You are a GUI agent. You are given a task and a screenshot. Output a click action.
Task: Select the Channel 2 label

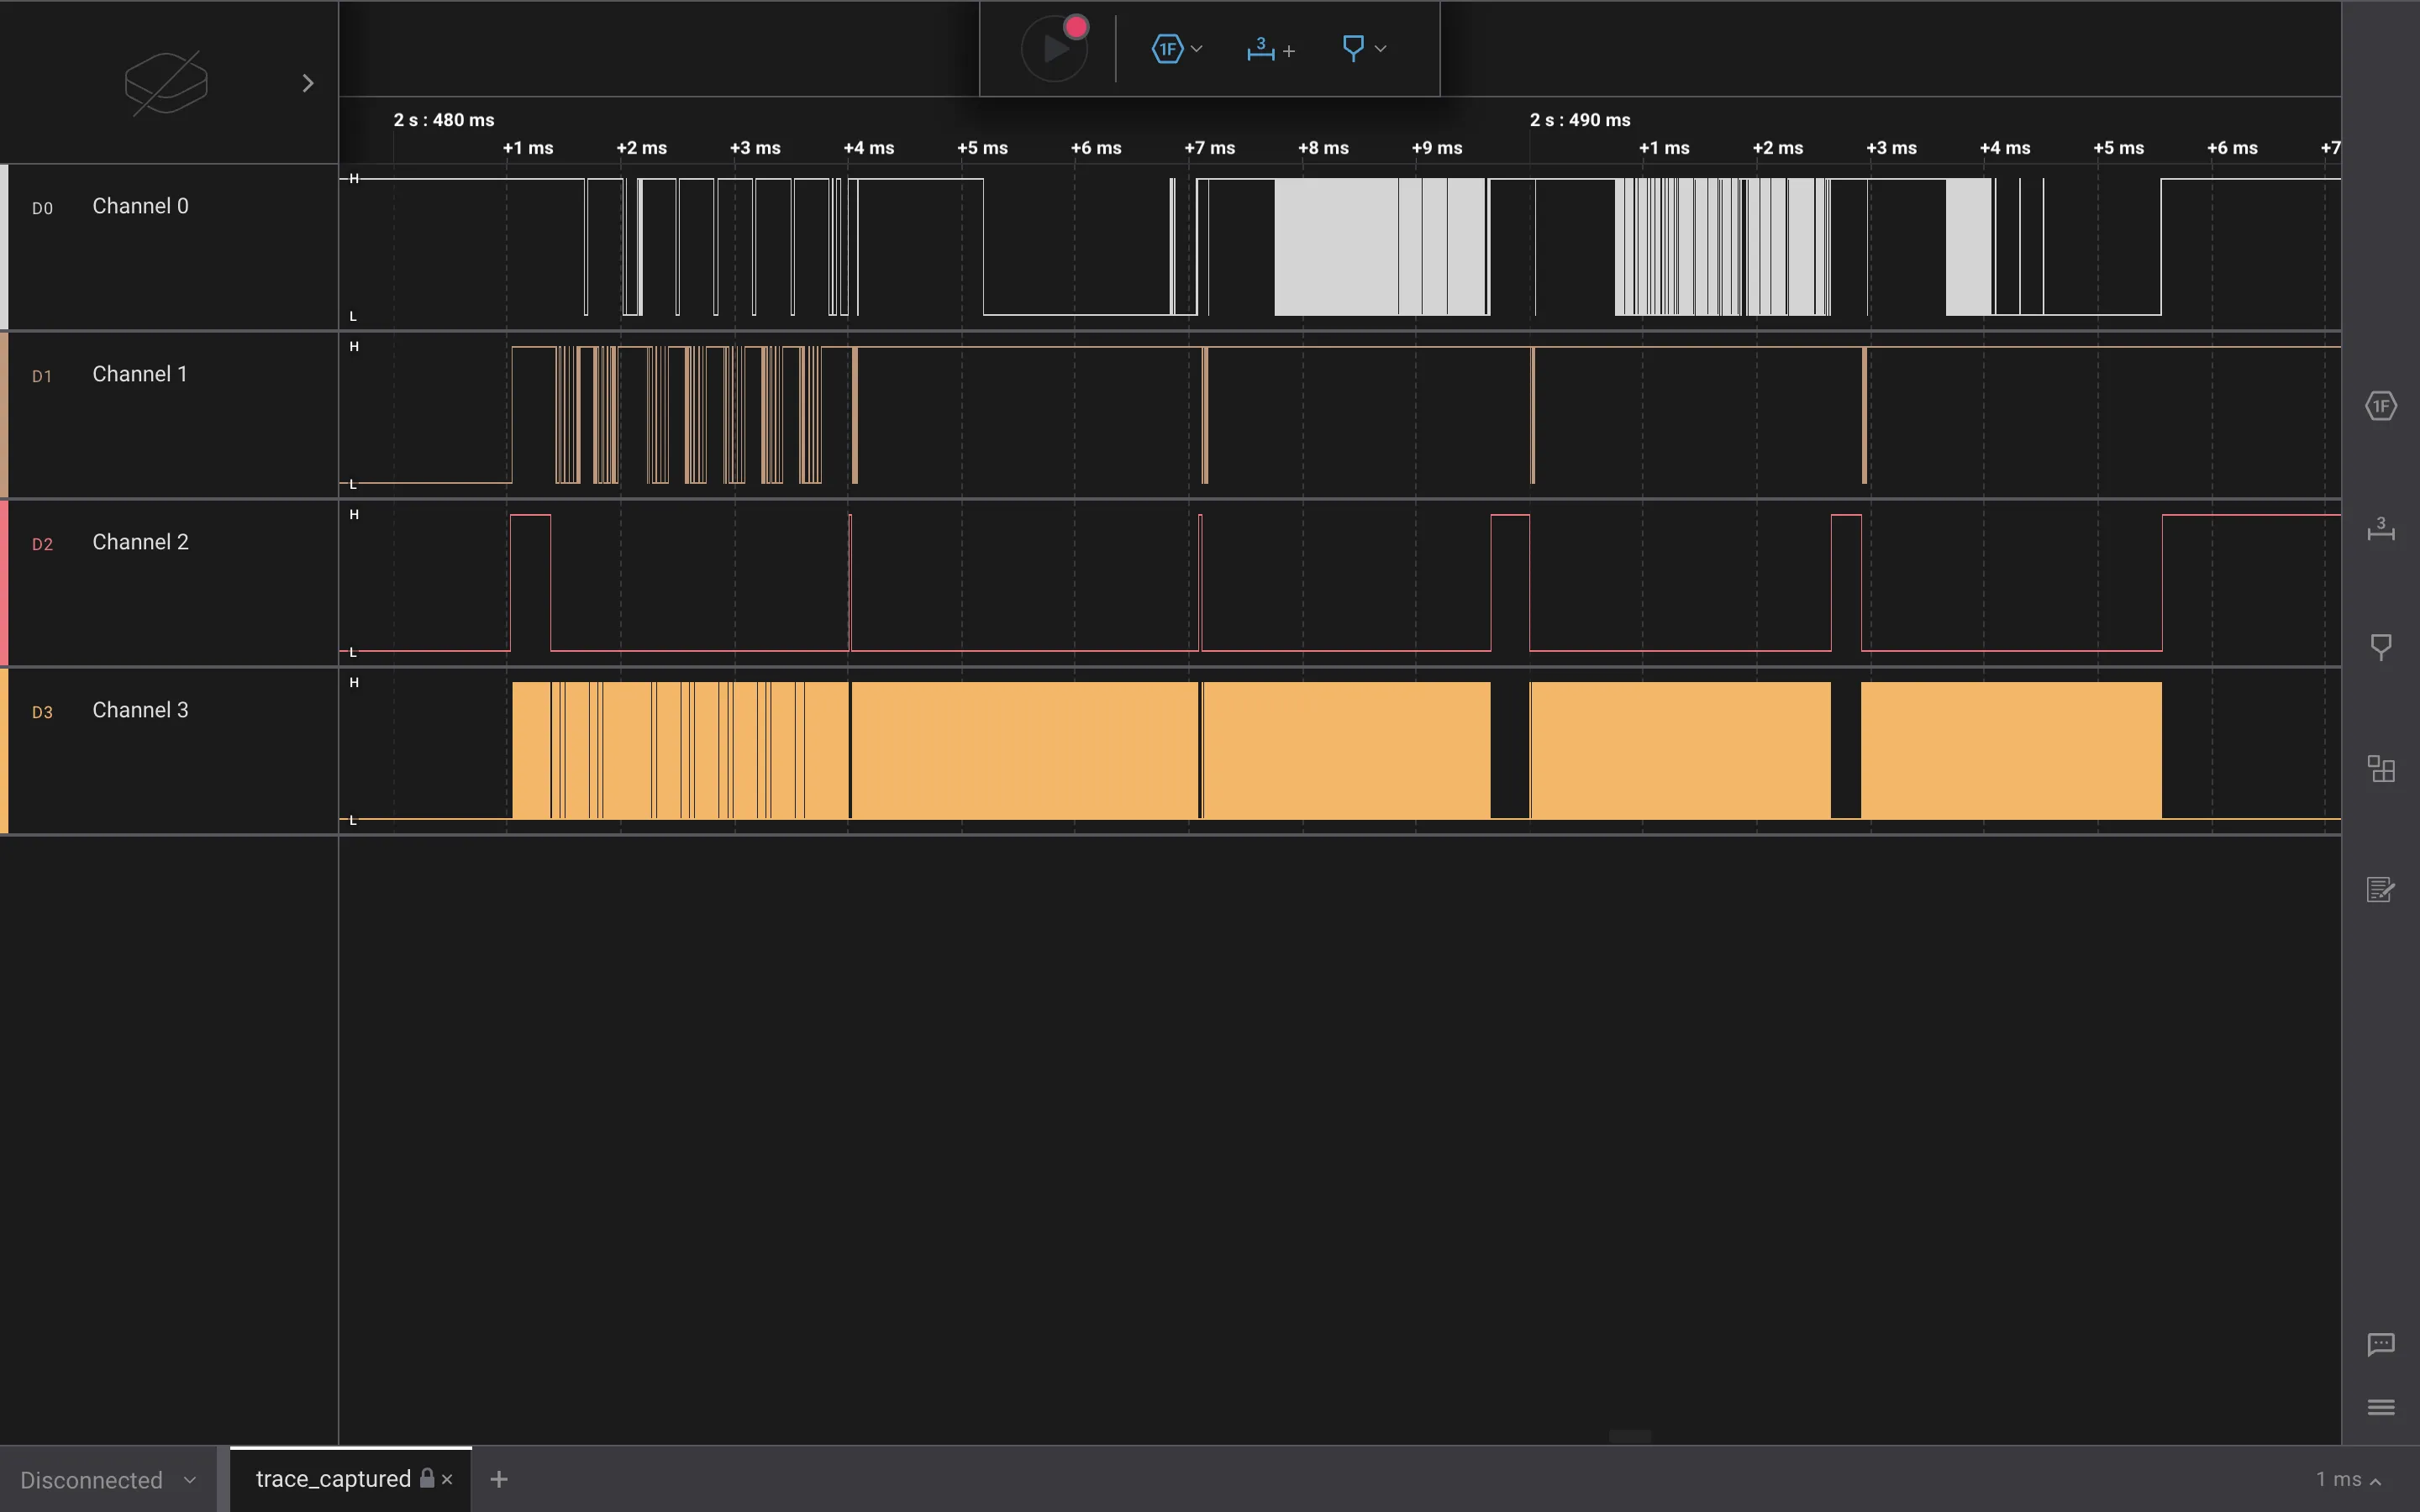140,542
